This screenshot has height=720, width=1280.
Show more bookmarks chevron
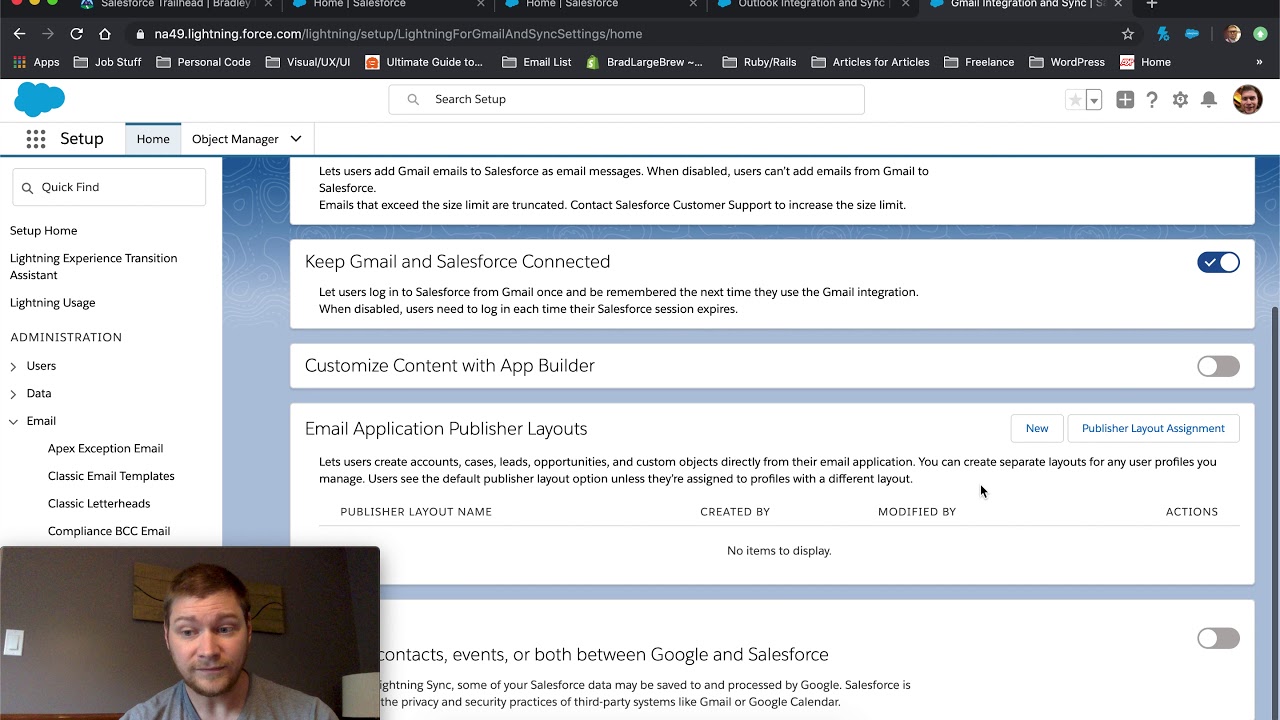[x=1259, y=62]
